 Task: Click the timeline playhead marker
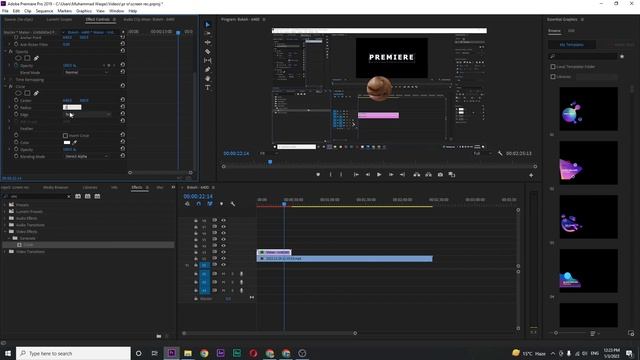pyautogui.click(x=284, y=204)
